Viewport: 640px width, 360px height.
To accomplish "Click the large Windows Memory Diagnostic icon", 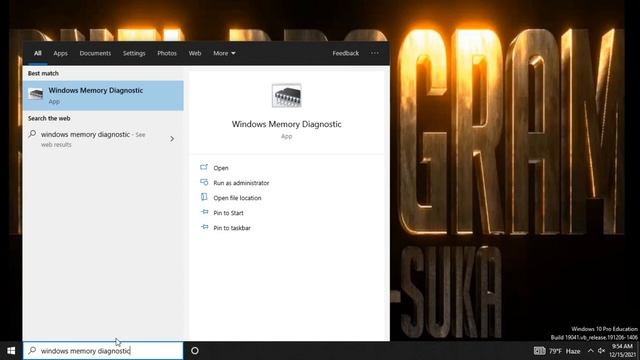I will pyautogui.click(x=287, y=96).
